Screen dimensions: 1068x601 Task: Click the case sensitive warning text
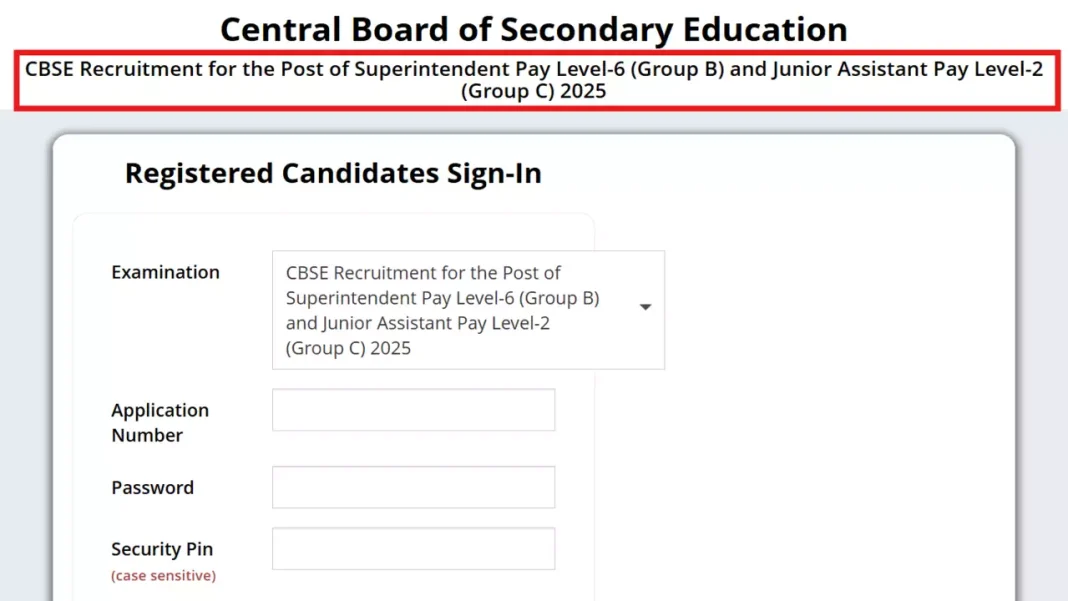(x=163, y=575)
